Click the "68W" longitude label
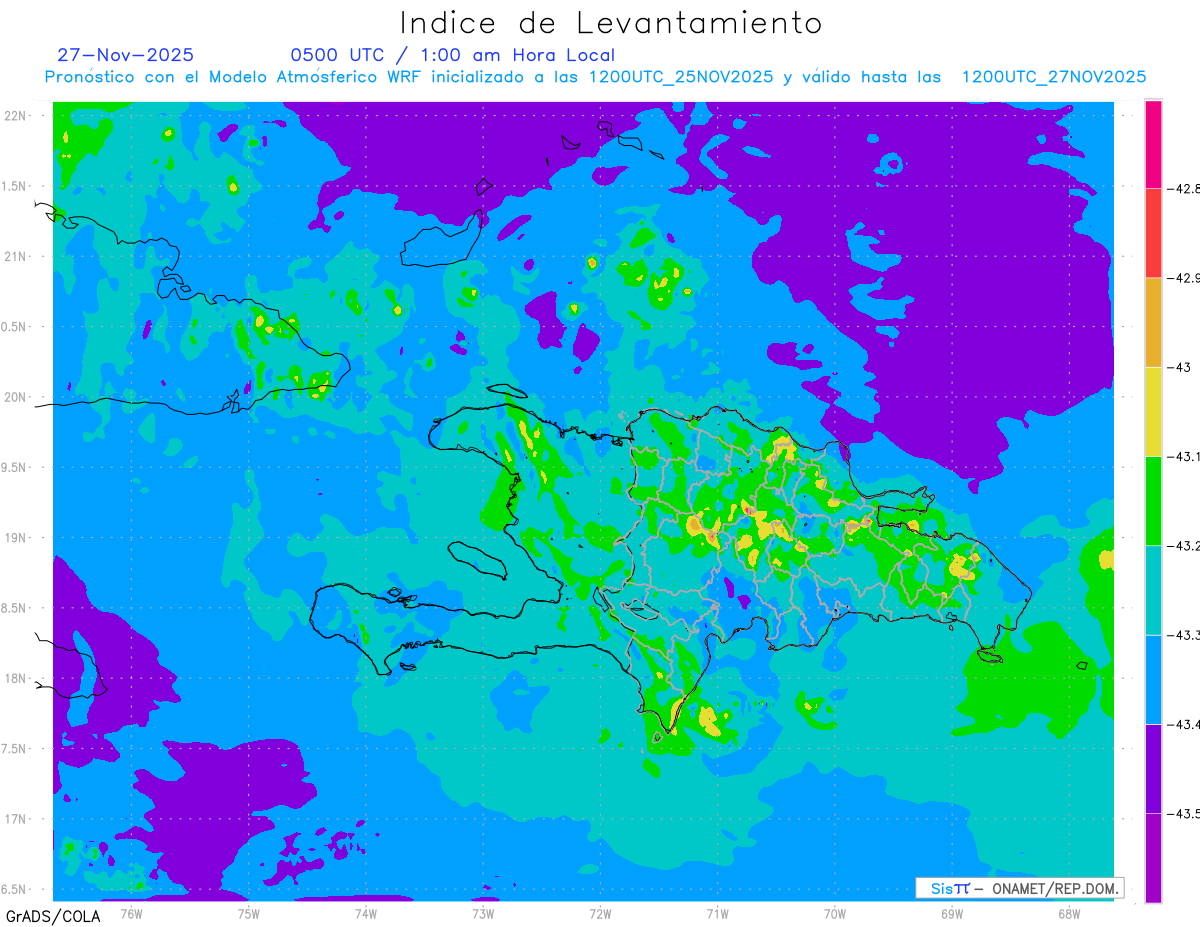The image size is (1200, 927). [1069, 914]
